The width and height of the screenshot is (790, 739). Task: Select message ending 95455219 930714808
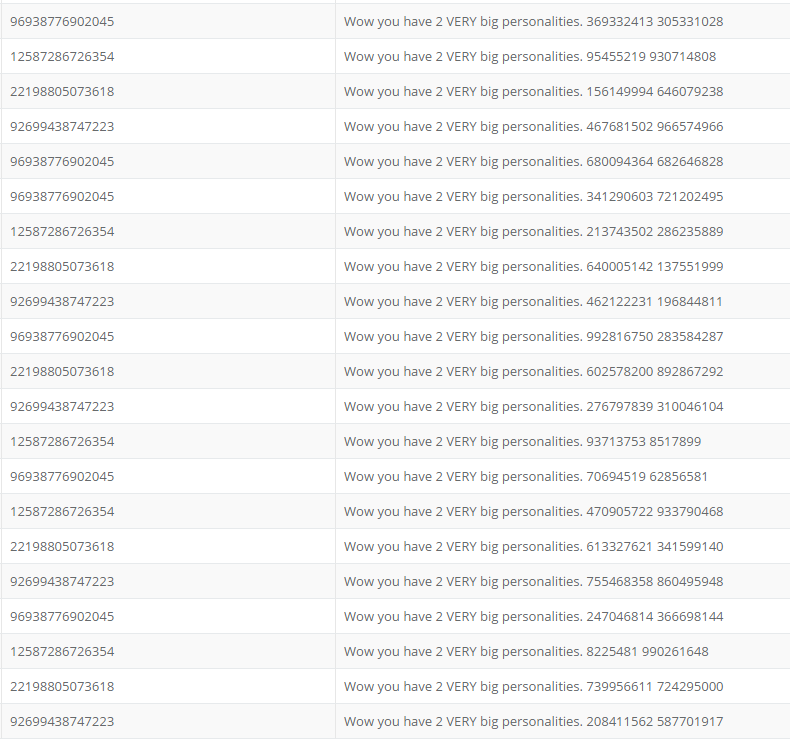[x=530, y=57]
